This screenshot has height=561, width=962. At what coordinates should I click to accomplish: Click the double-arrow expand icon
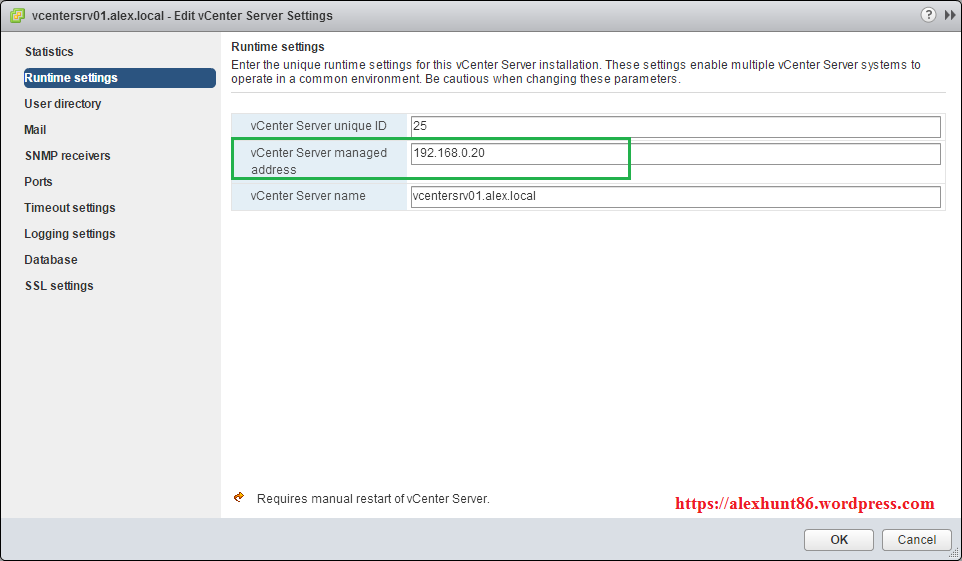[949, 15]
